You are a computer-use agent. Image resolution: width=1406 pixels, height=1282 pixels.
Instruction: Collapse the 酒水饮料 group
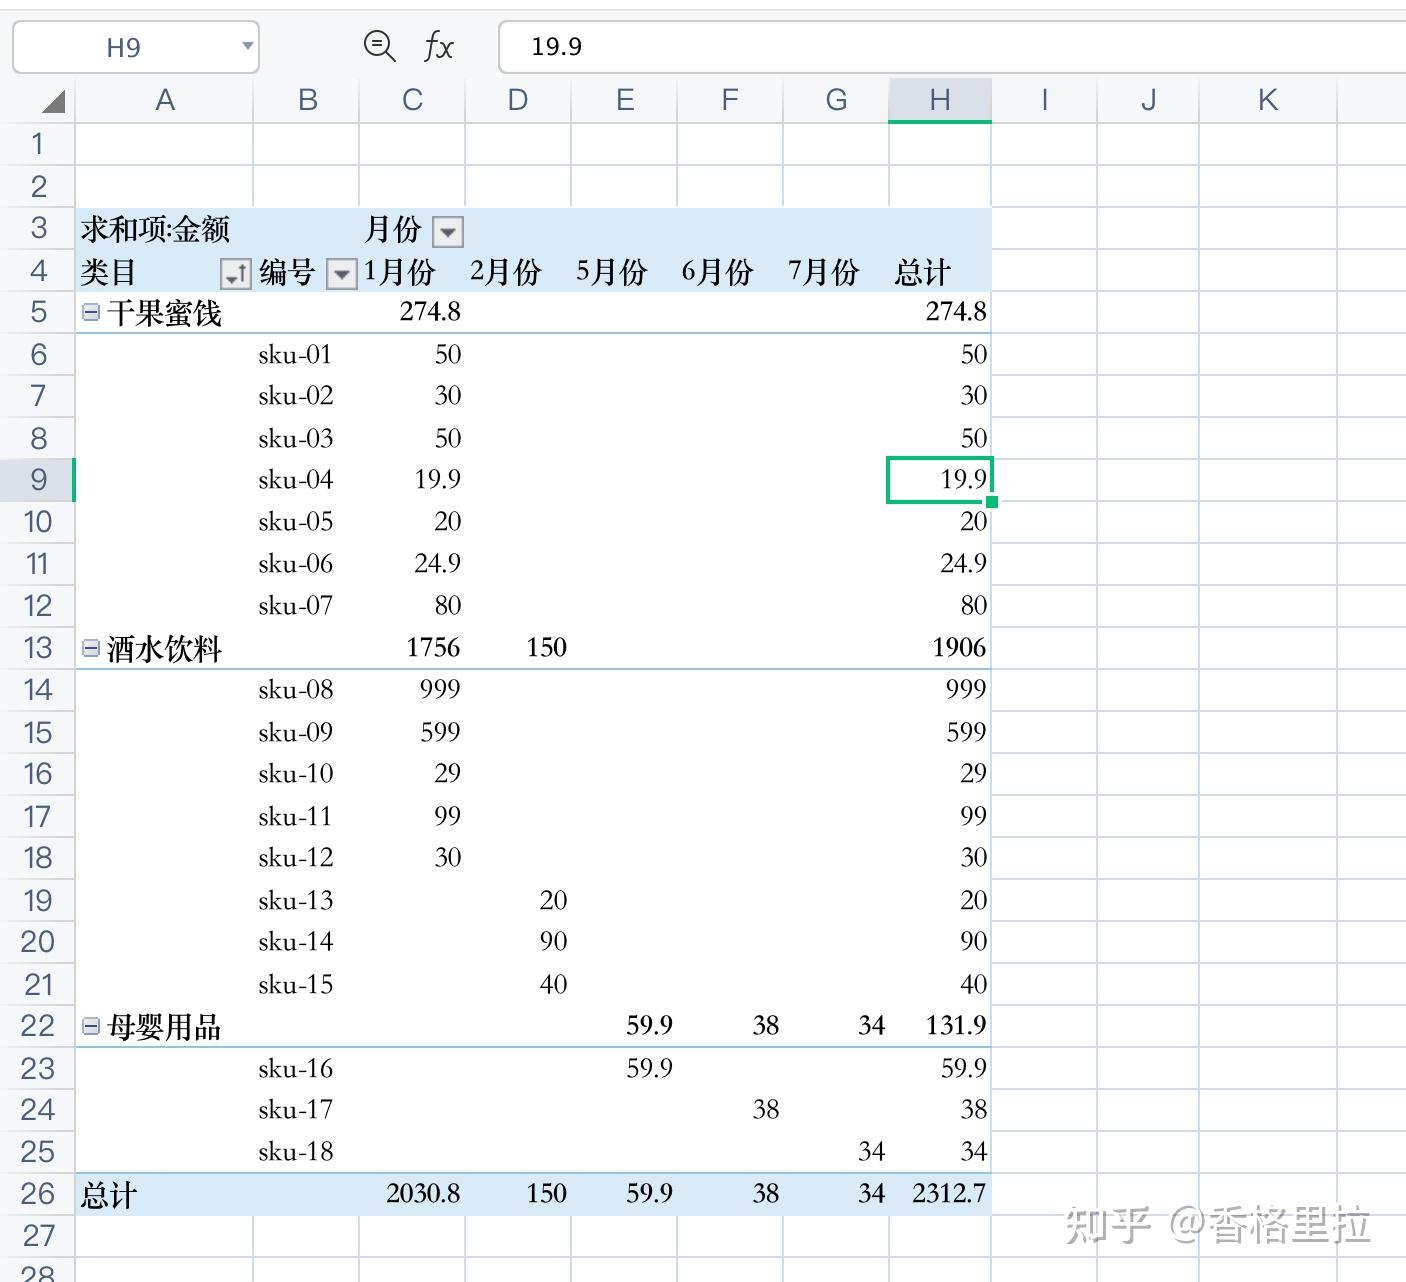90,648
